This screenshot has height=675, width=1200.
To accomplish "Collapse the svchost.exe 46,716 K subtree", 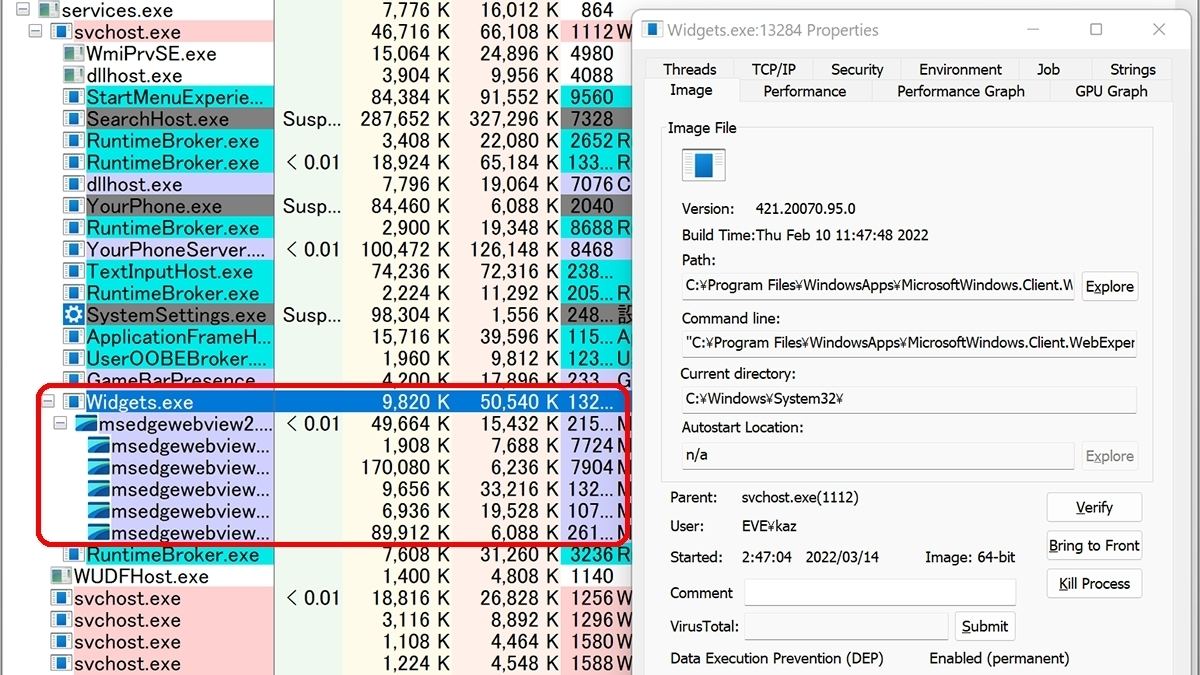I will pos(36,32).
